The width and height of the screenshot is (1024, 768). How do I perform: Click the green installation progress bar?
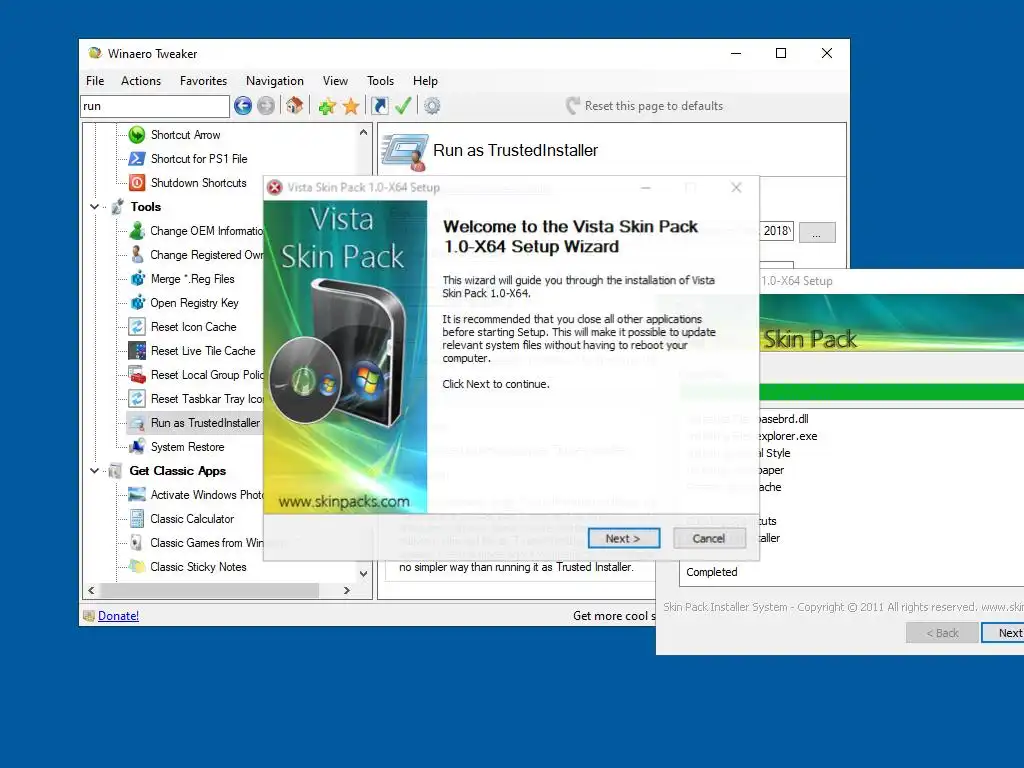coord(891,391)
